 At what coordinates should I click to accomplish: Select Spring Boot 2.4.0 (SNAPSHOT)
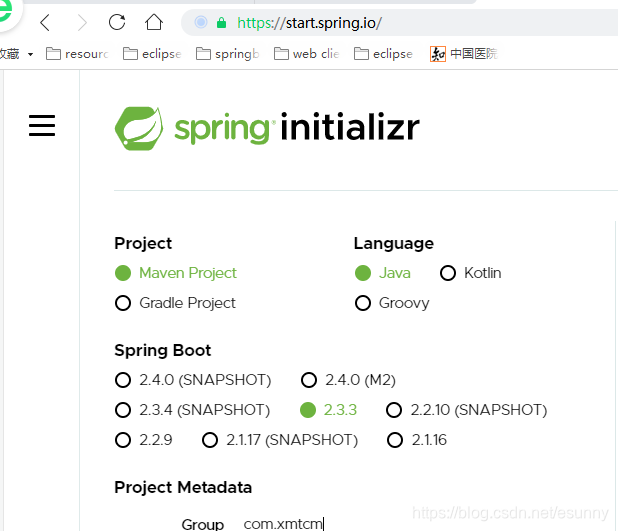tap(123, 380)
